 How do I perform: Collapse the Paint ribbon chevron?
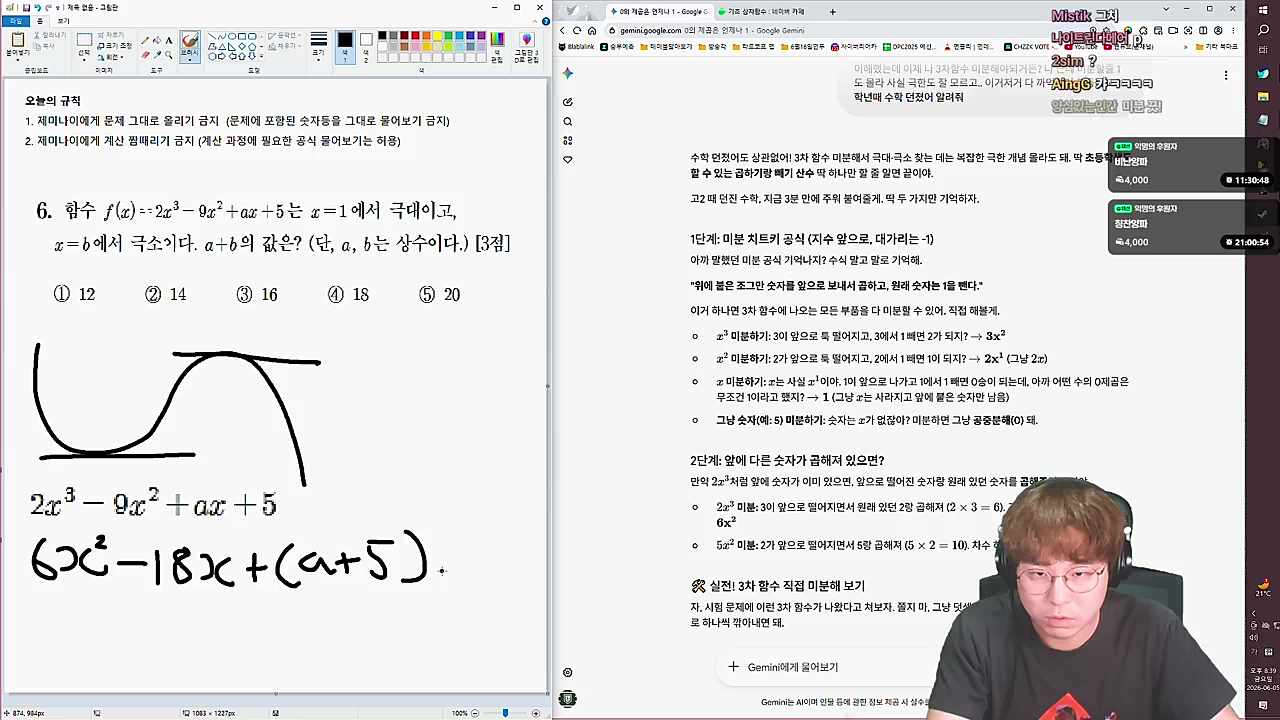535,21
